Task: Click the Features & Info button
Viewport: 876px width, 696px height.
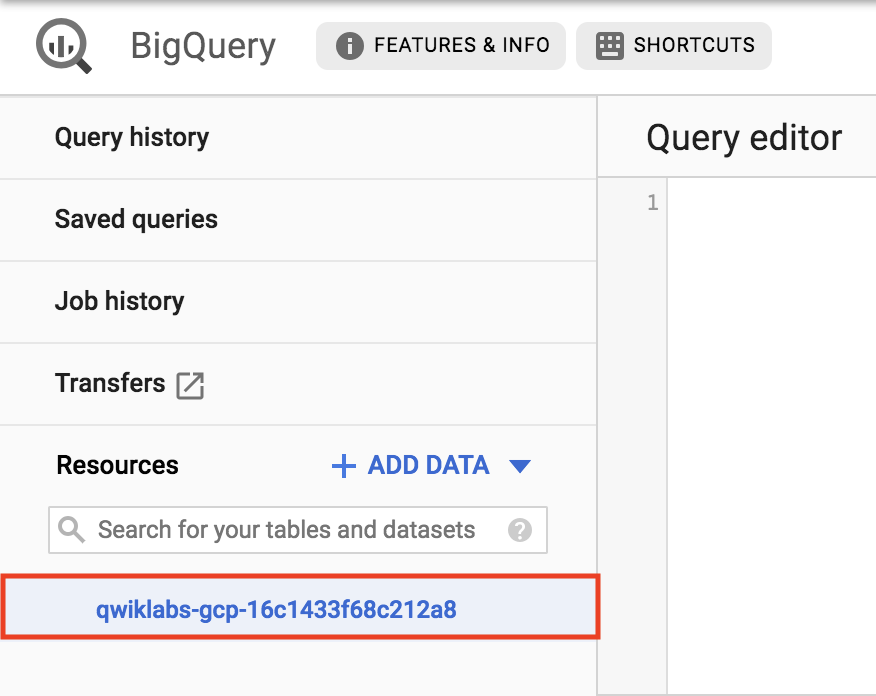Action: coord(441,46)
